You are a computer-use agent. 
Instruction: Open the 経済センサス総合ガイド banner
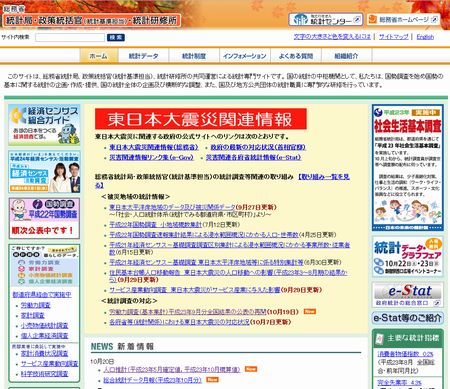click(x=44, y=125)
